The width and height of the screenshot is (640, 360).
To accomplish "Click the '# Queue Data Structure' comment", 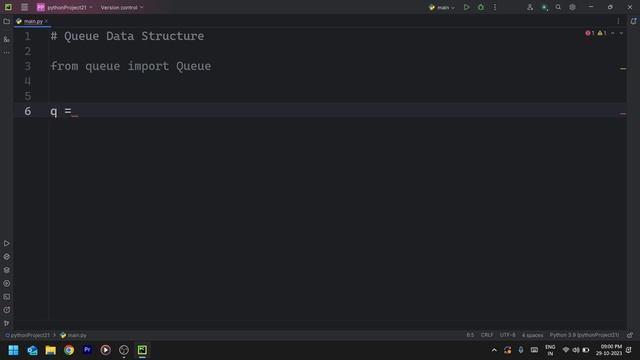I will click(127, 36).
